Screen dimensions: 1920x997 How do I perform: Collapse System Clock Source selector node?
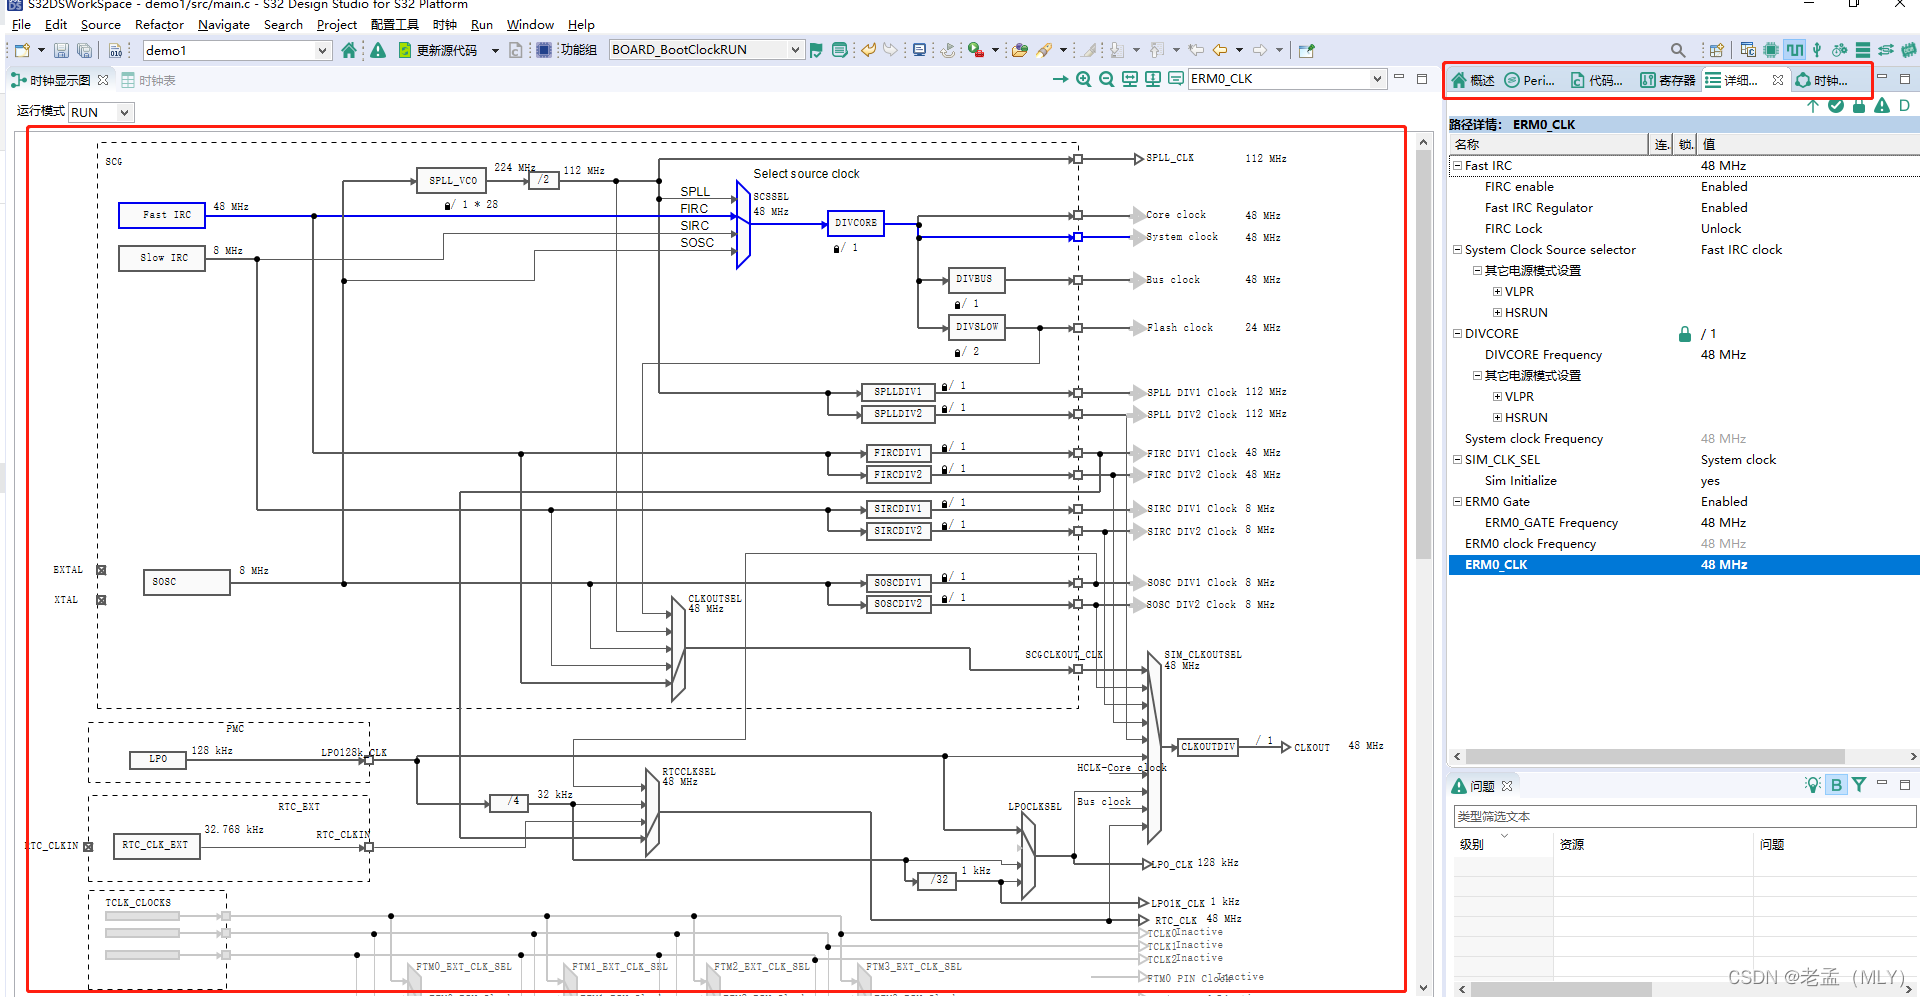(1457, 250)
